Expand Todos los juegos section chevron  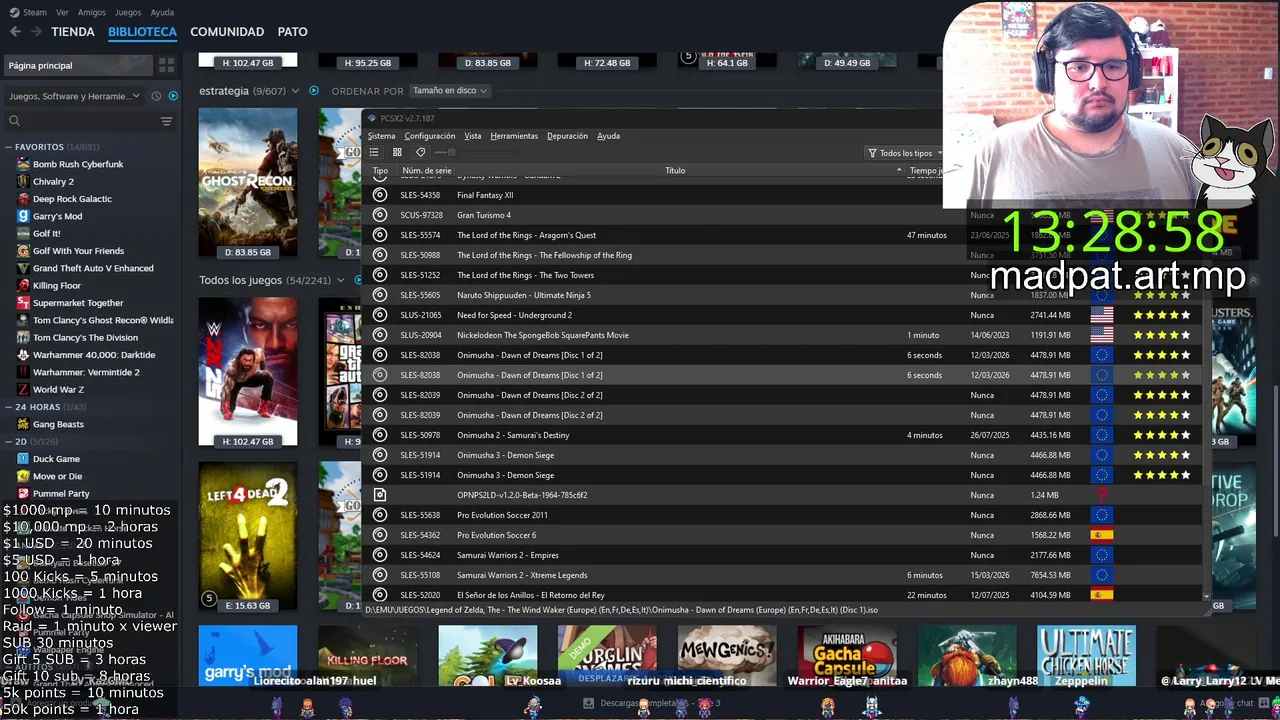[341, 280]
